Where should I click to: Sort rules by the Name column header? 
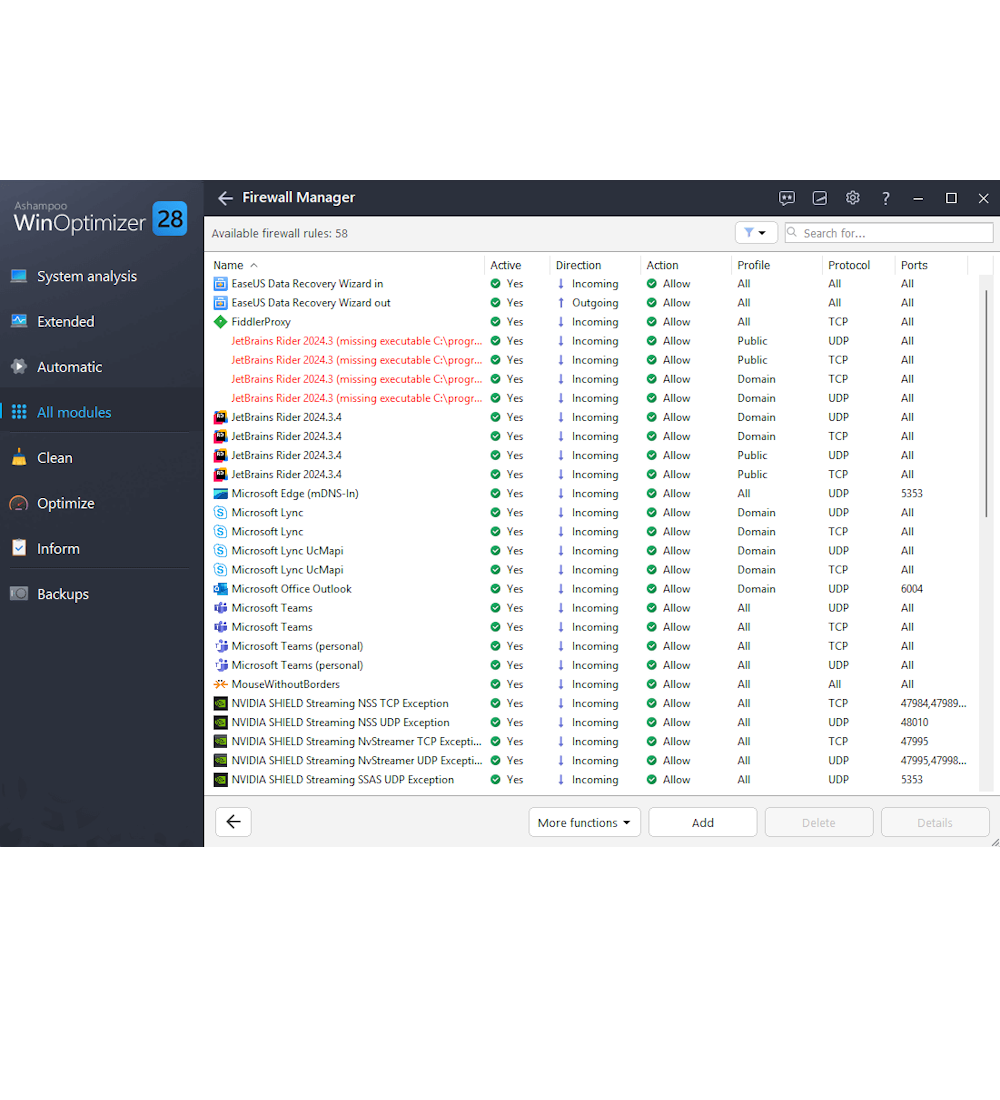tap(229, 265)
